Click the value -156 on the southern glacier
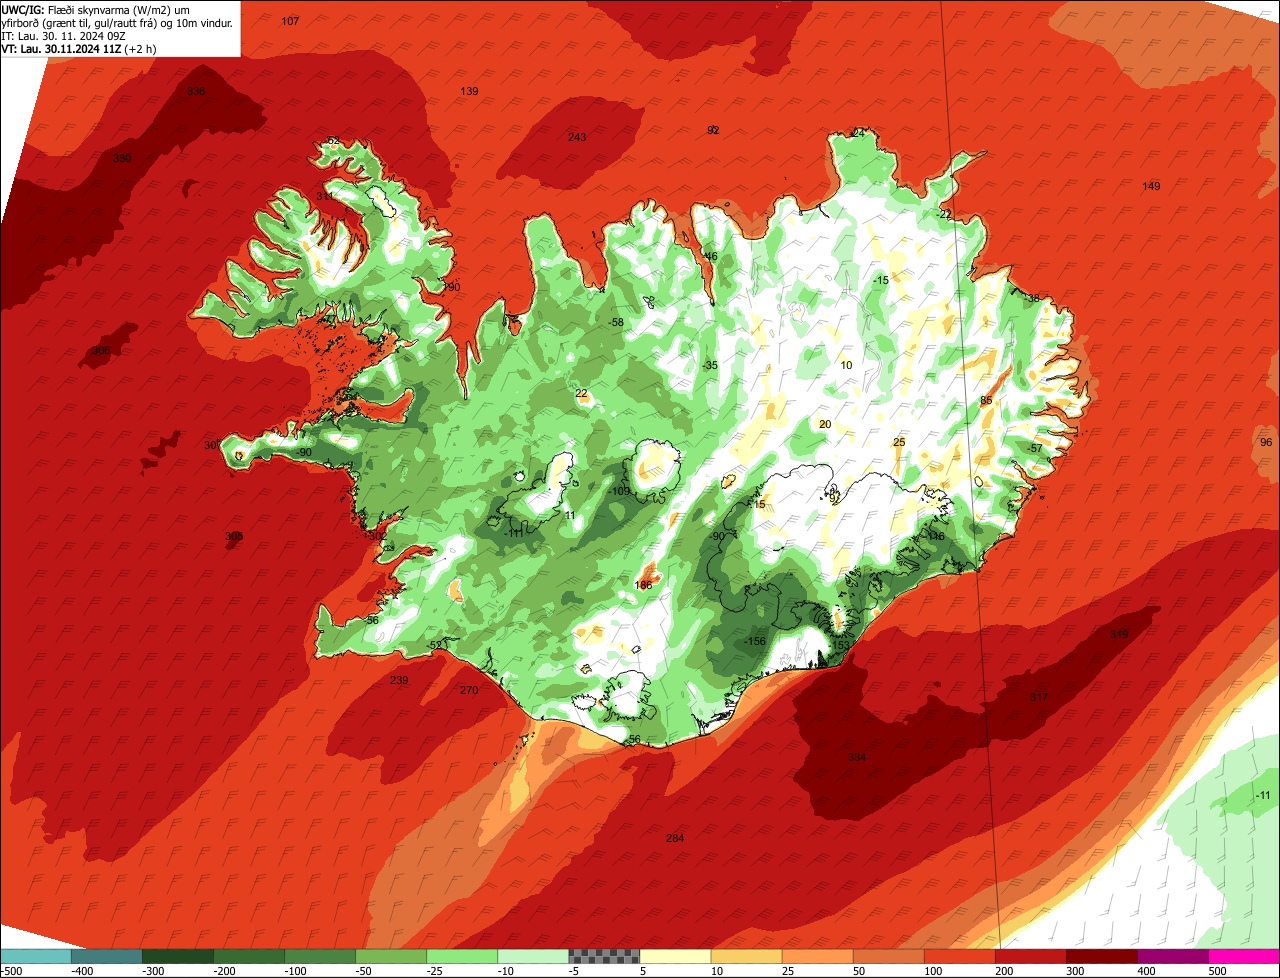The image size is (1280, 978). click(x=755, y=641)
